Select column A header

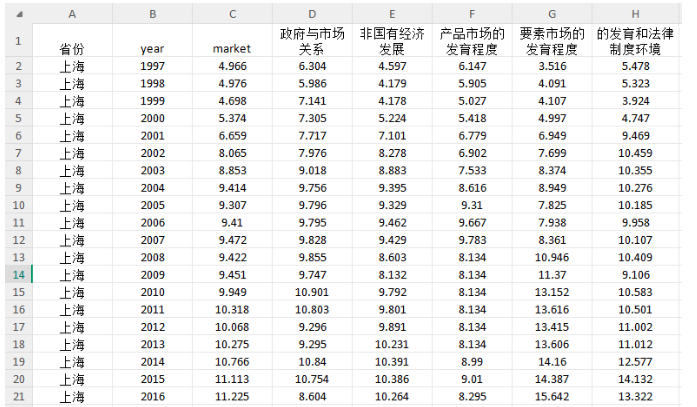(72, 14)
